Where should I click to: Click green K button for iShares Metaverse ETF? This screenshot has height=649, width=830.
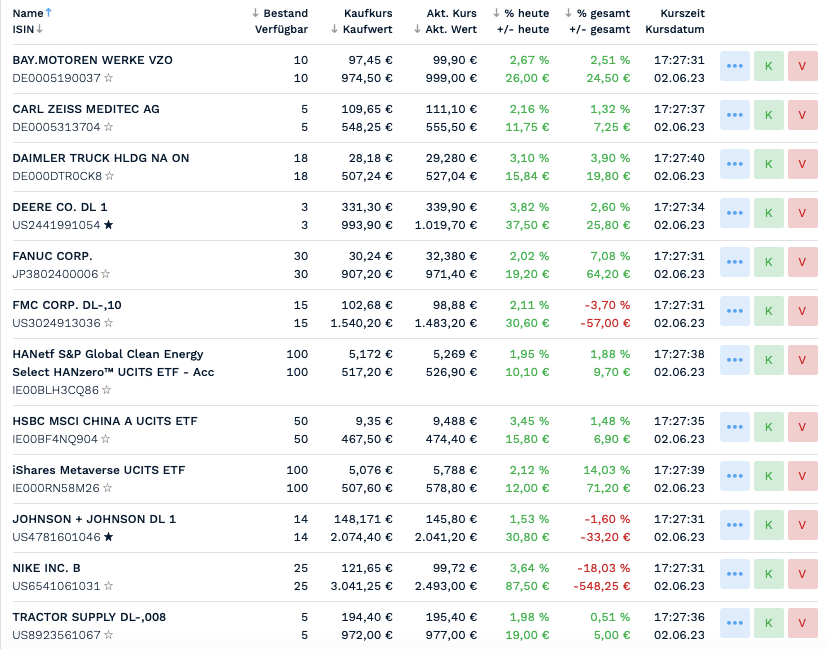point(769,477)
